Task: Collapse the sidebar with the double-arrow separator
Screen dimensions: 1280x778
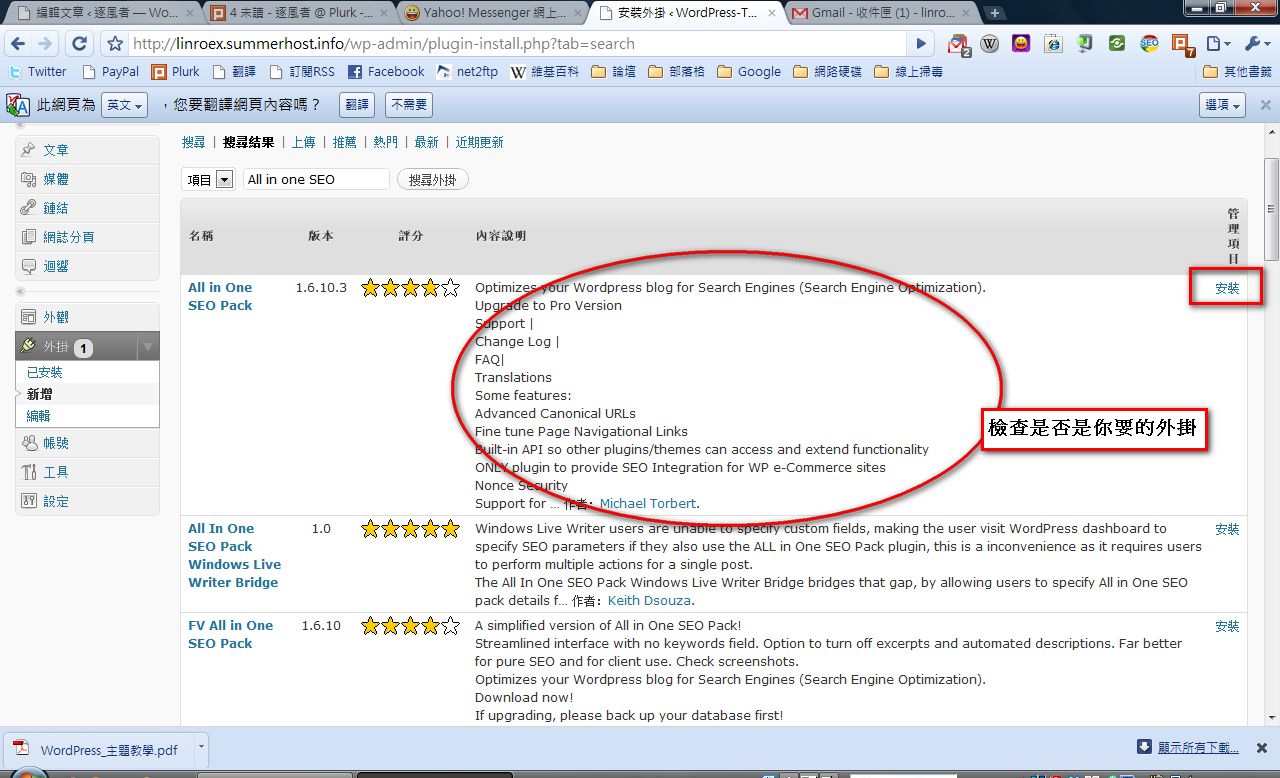Action: 20,292
